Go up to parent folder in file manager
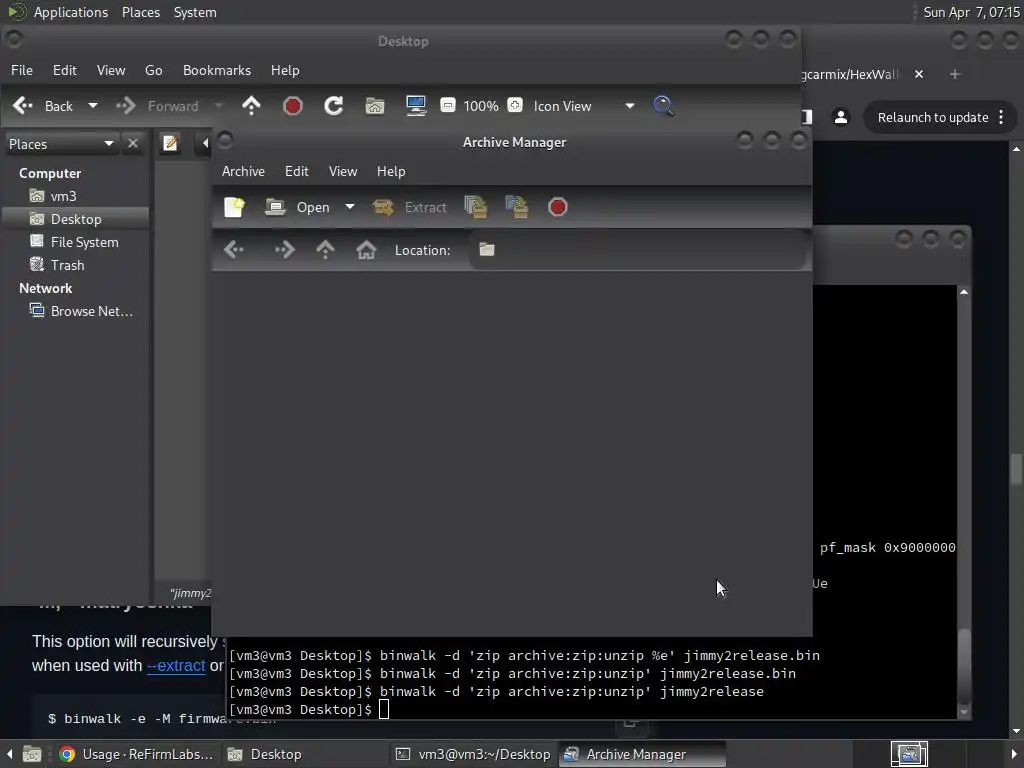The height and width of the screenshot is (768, 1024). tap(251, 106)
